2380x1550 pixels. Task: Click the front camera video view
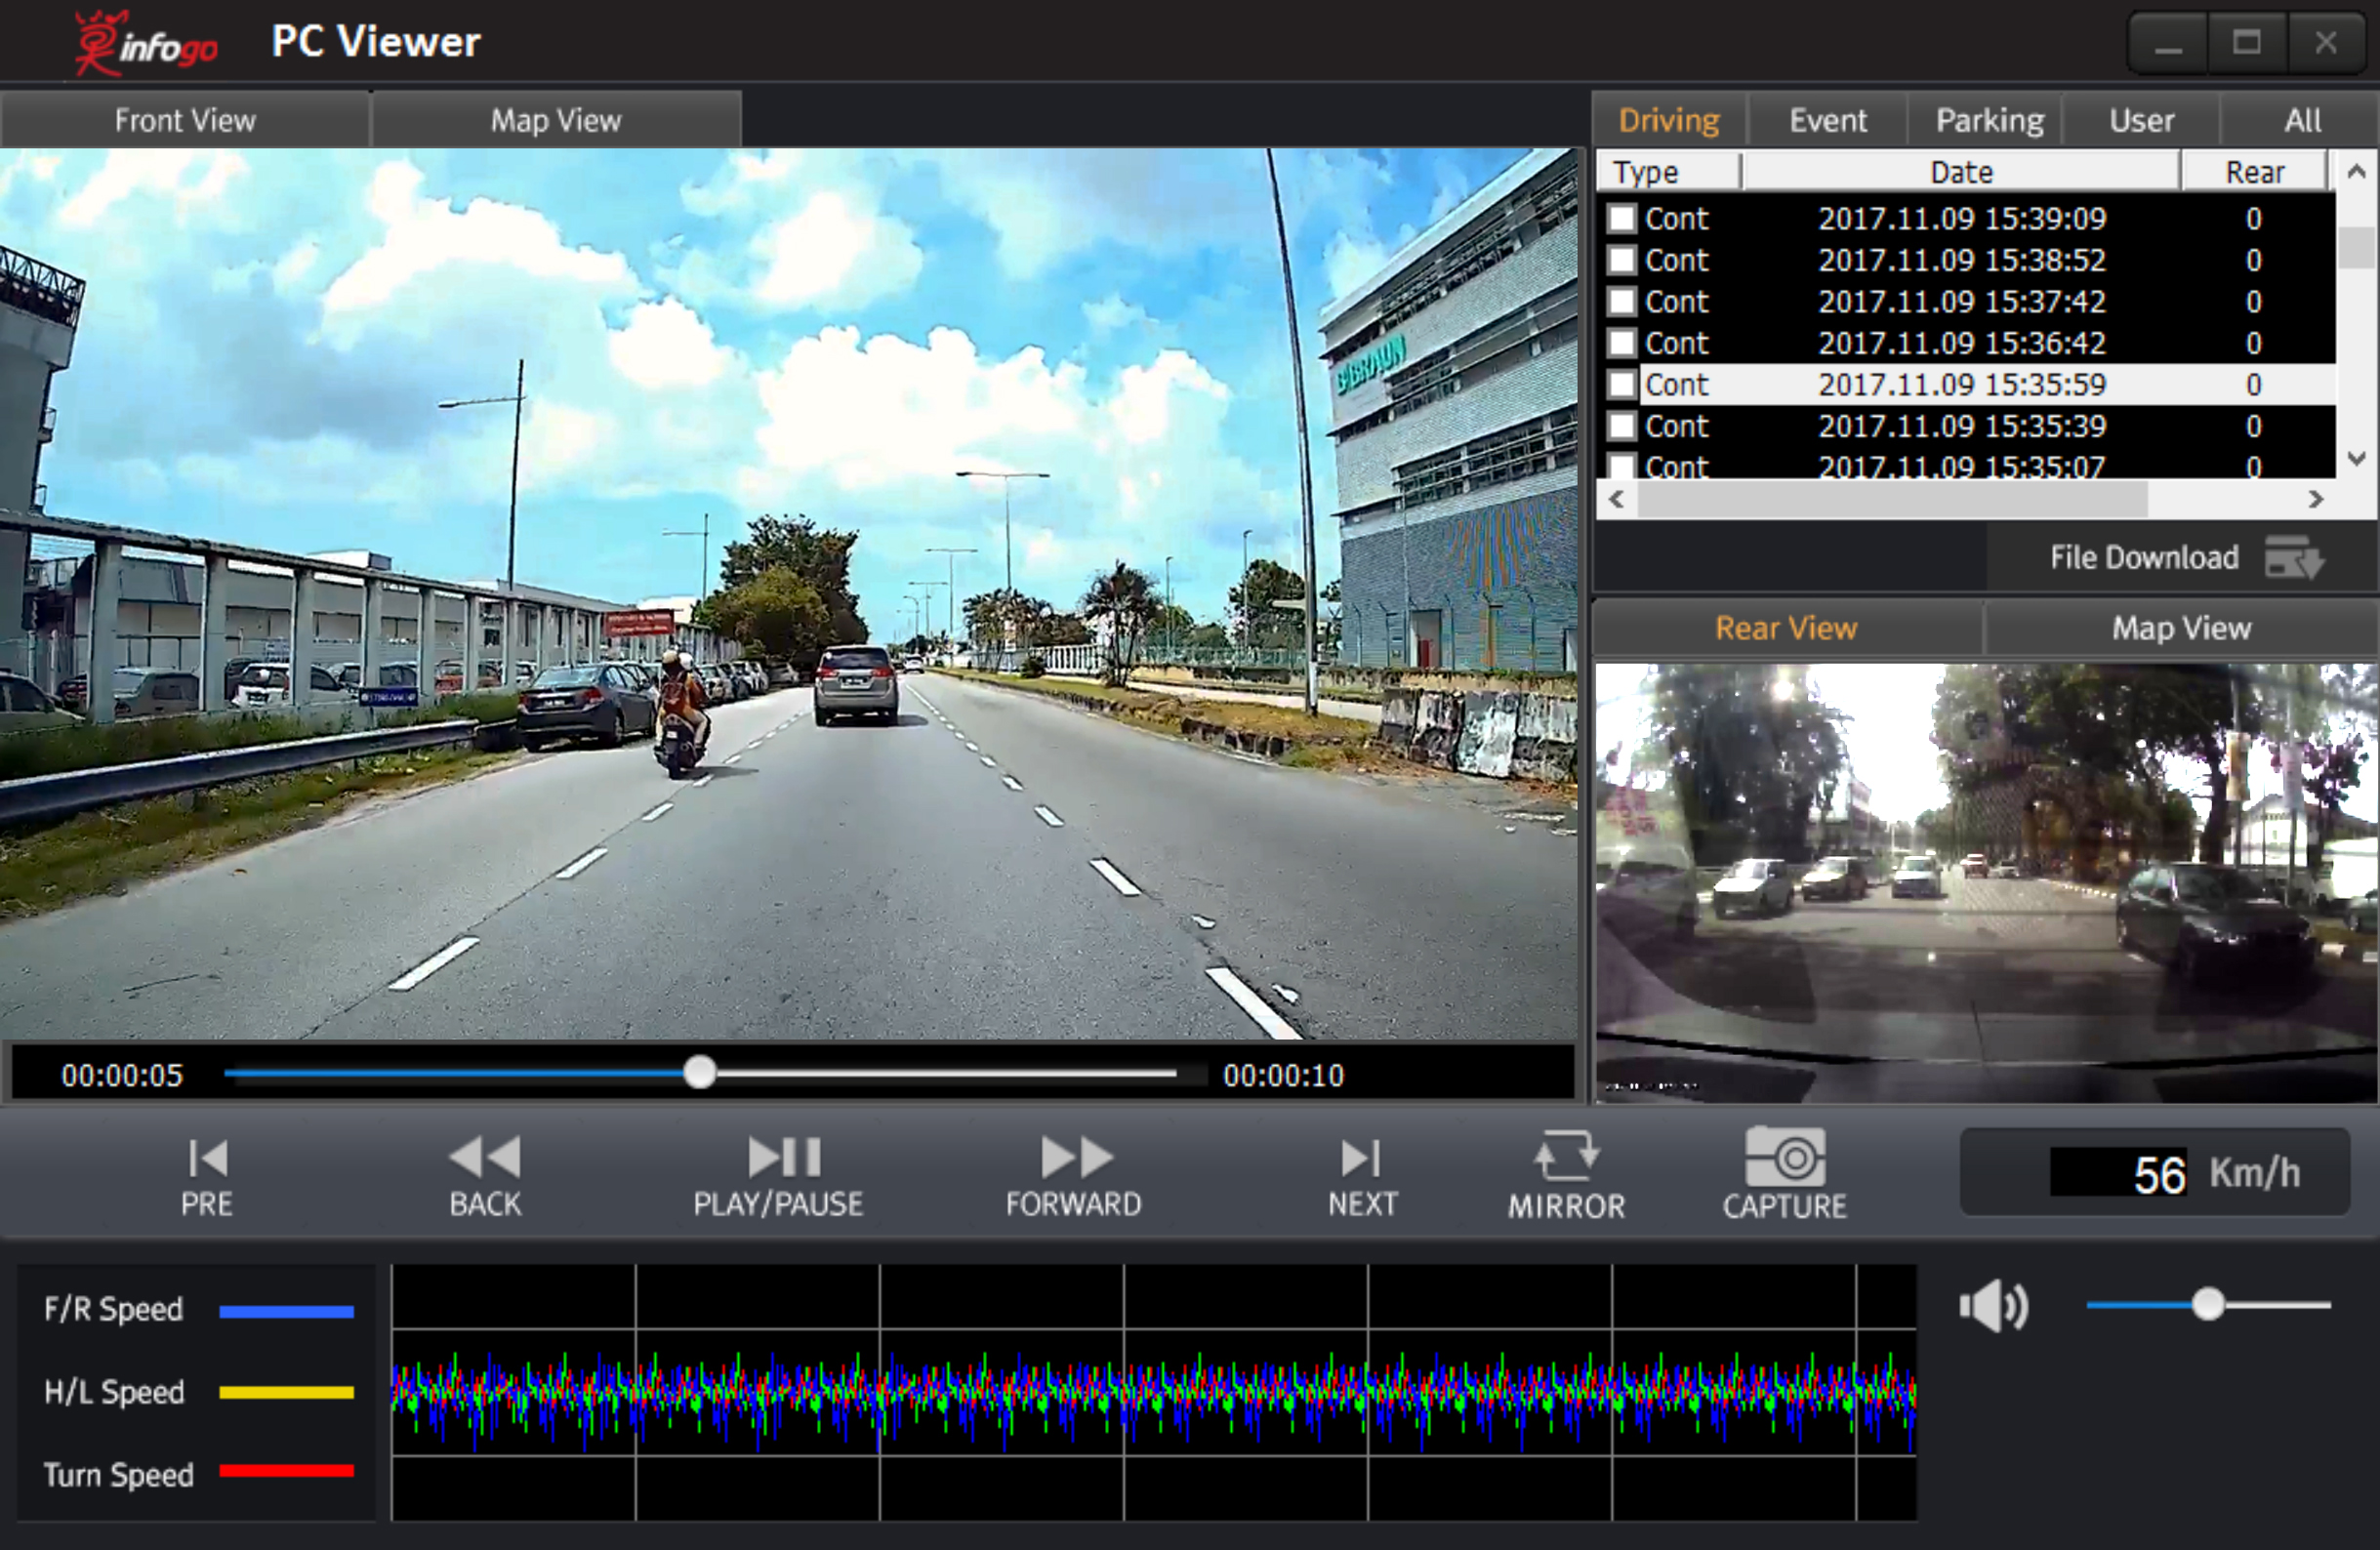pos(788,594)
